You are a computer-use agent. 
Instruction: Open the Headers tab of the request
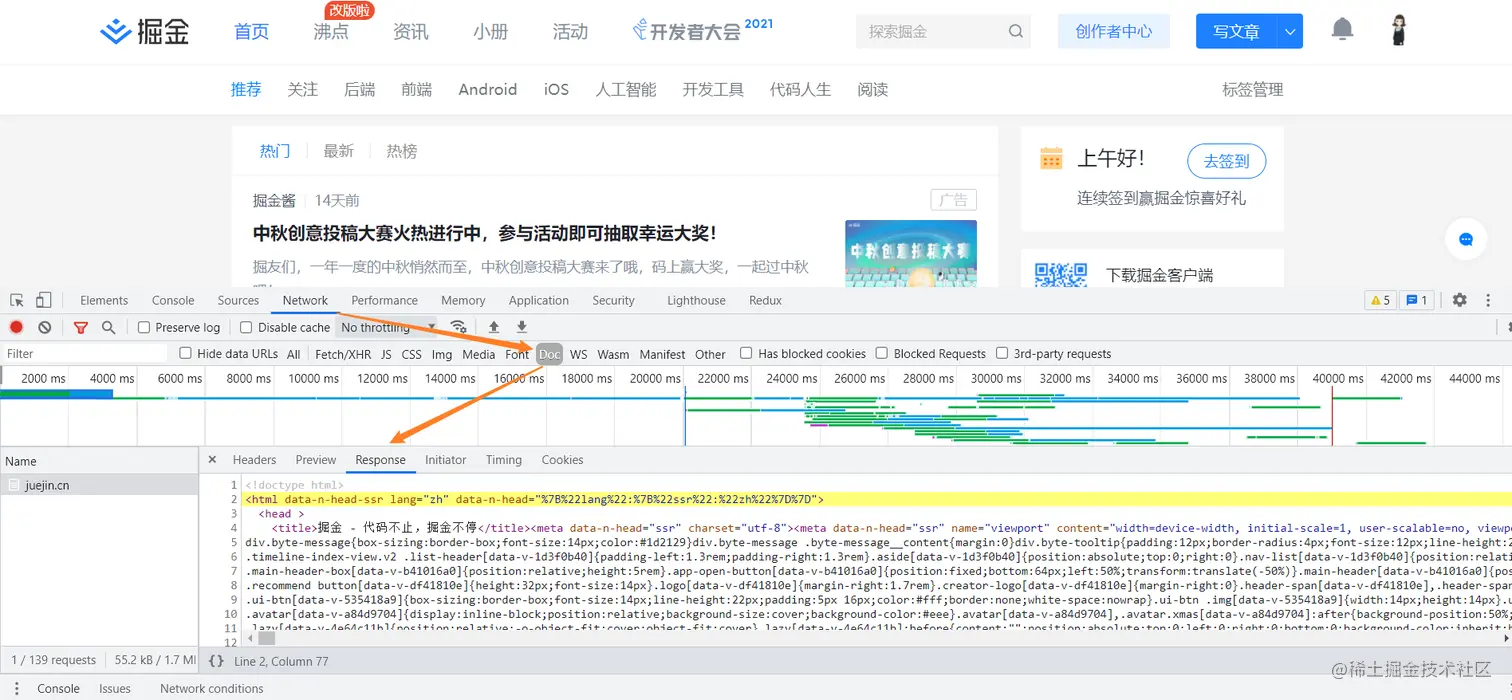(x=254, y=460)
